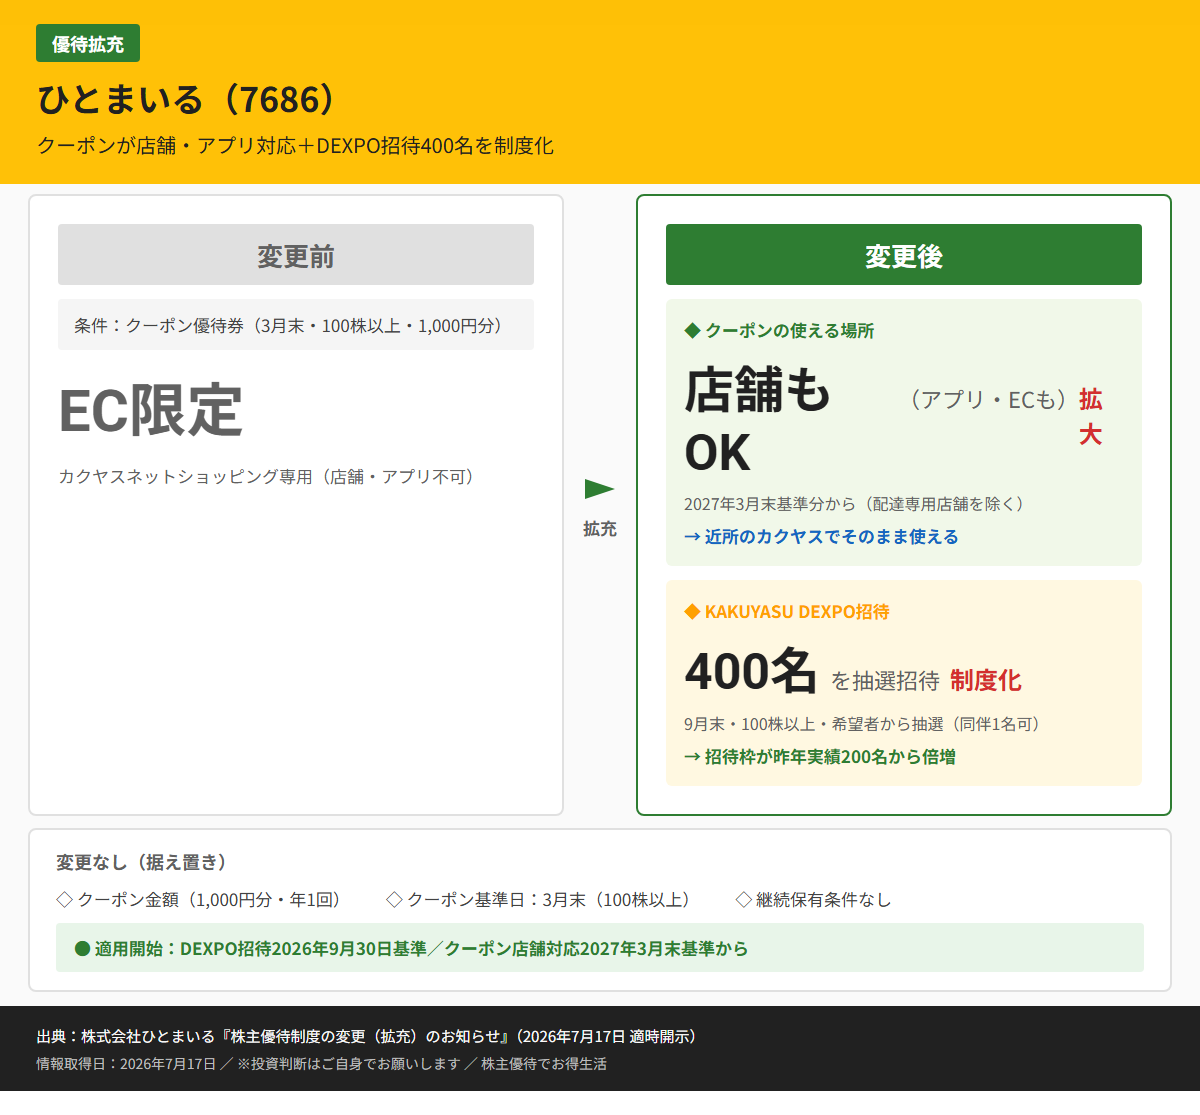
Task: Click the 継続保有条件なし item
Action: click(x=823, y=900)
